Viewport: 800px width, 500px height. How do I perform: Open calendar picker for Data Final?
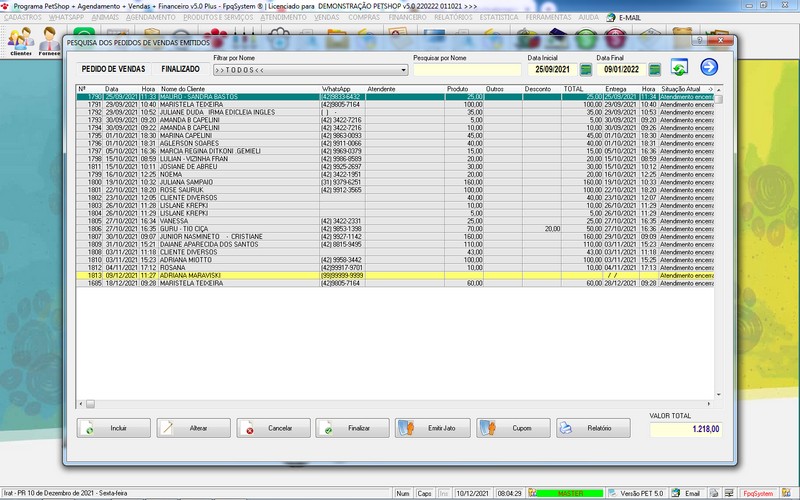coord(655,69)
